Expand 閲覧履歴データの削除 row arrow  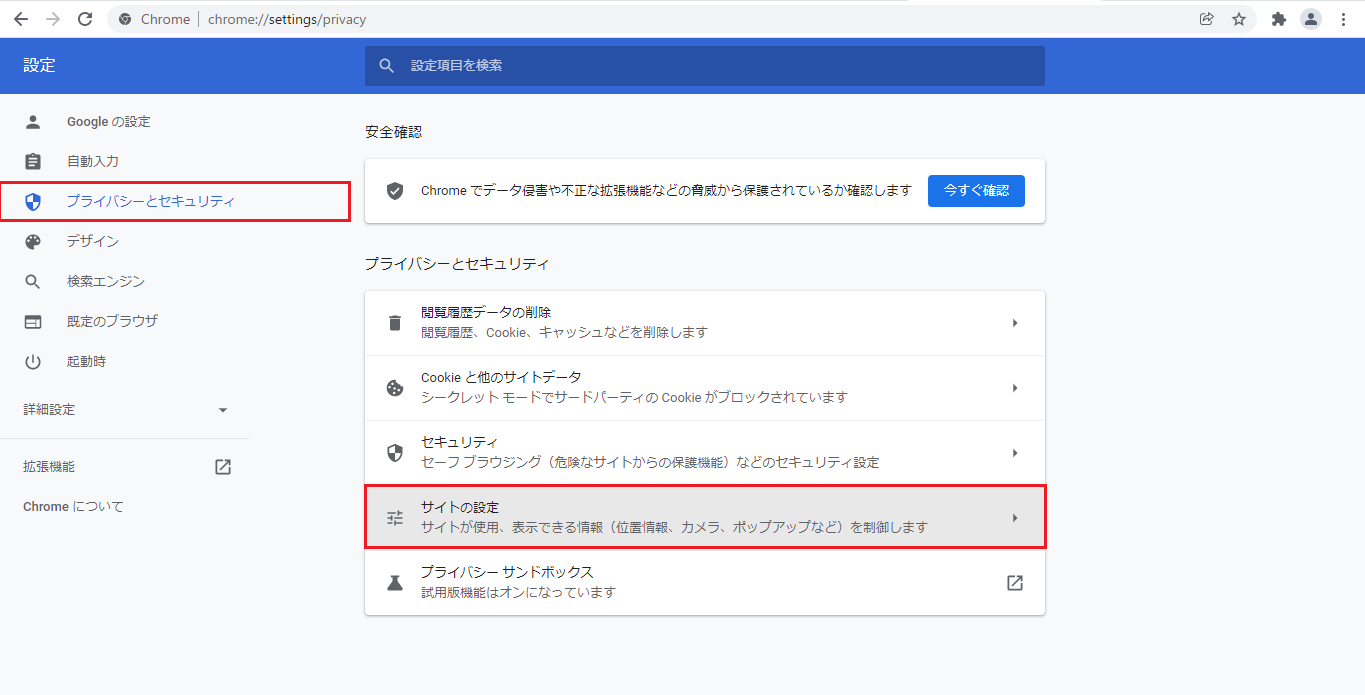(1014, 323)
